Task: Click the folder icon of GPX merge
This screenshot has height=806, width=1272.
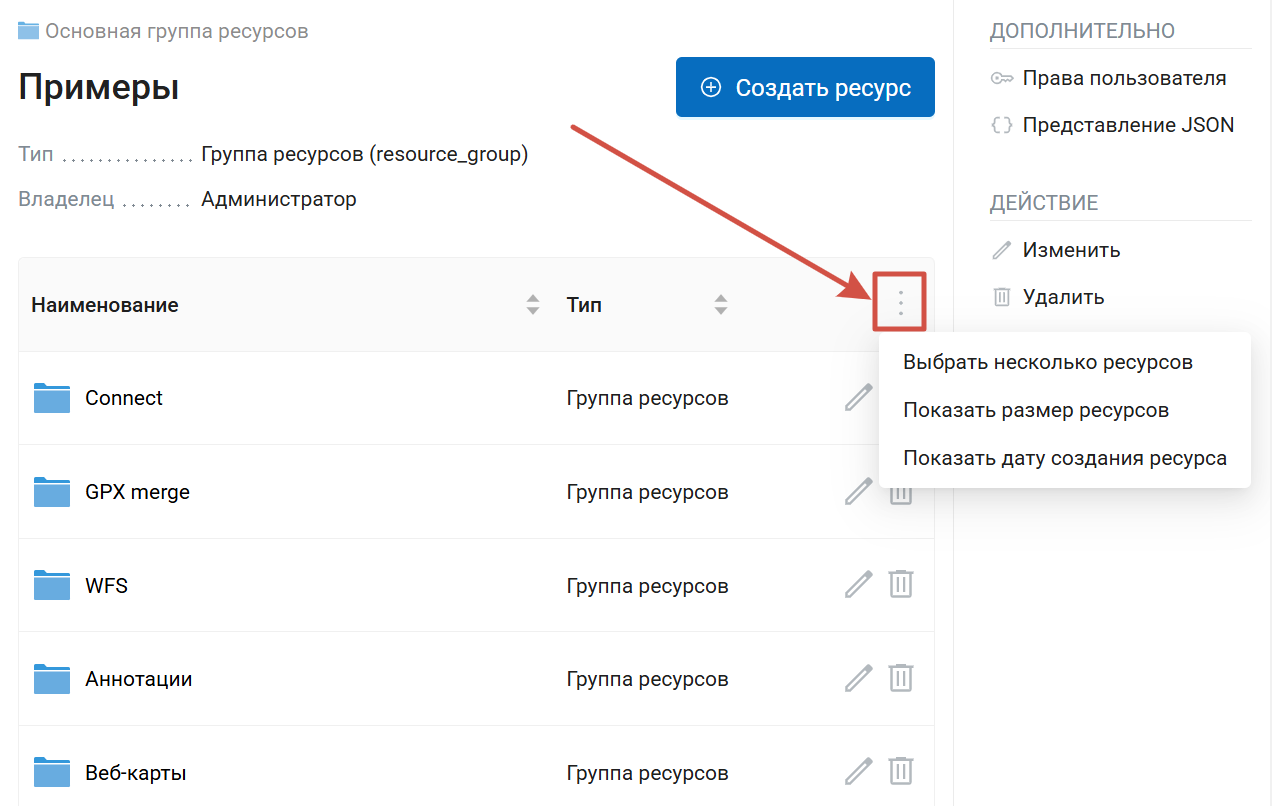Action: pos(52,492)
